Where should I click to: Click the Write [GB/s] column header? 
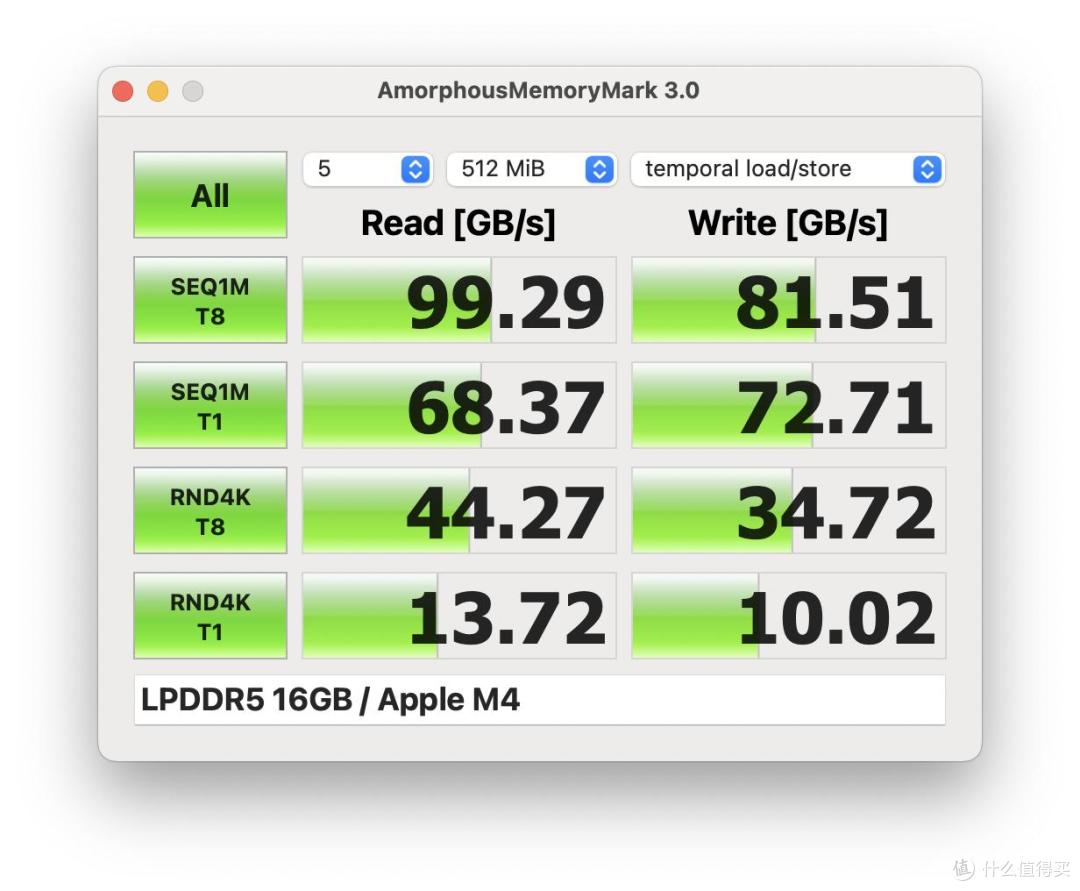coord(788,223)
